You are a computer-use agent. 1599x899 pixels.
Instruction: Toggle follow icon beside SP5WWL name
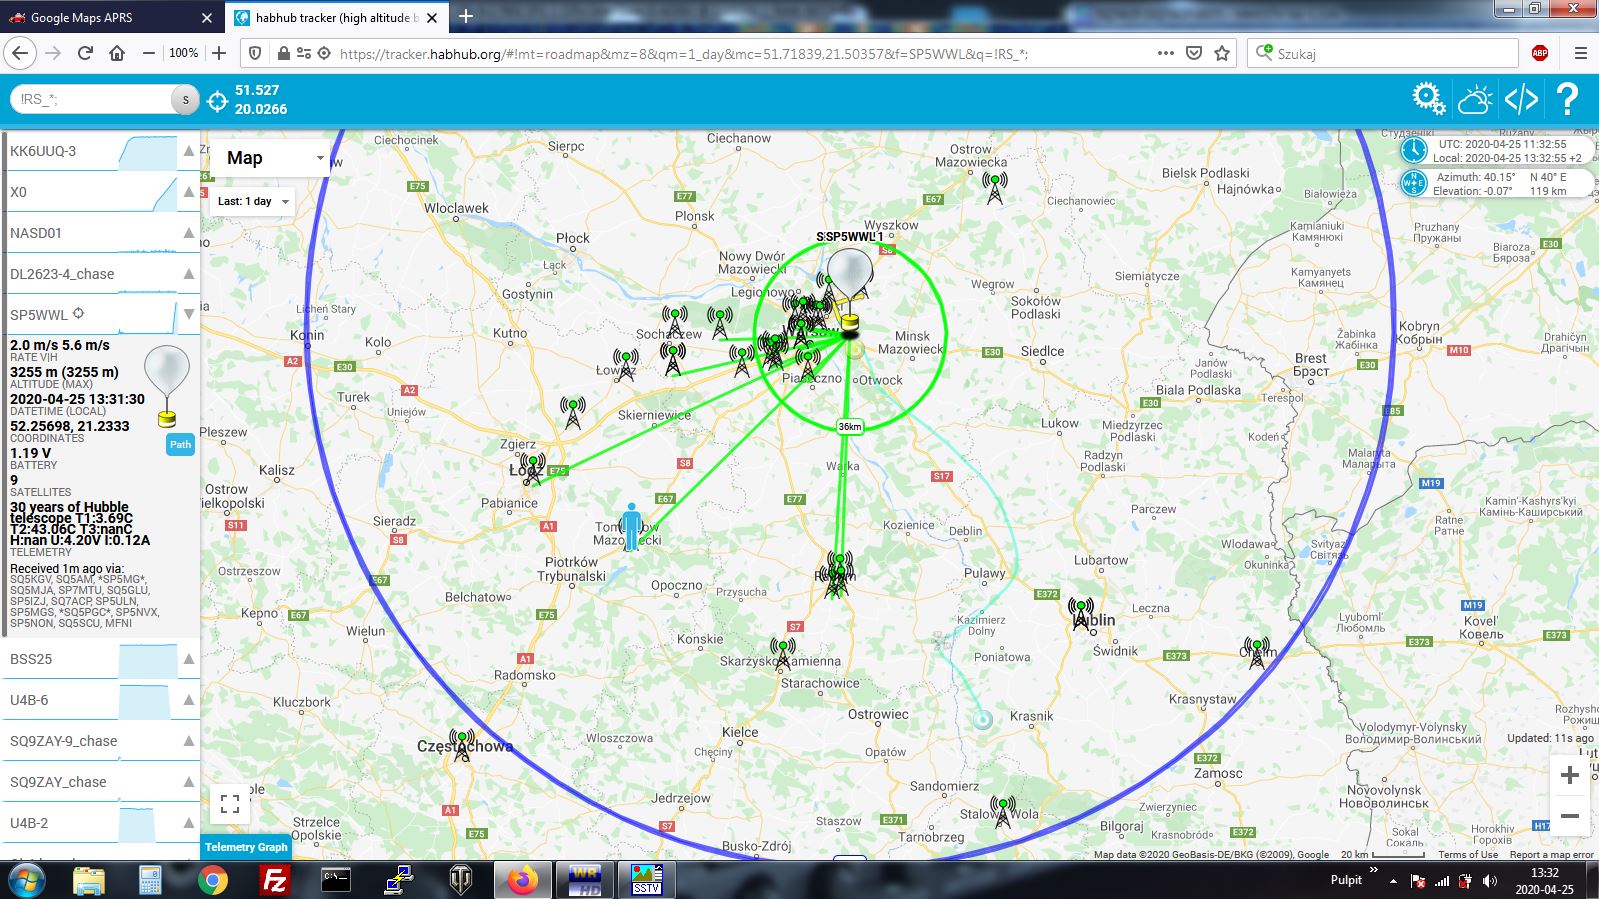point(78,314)
